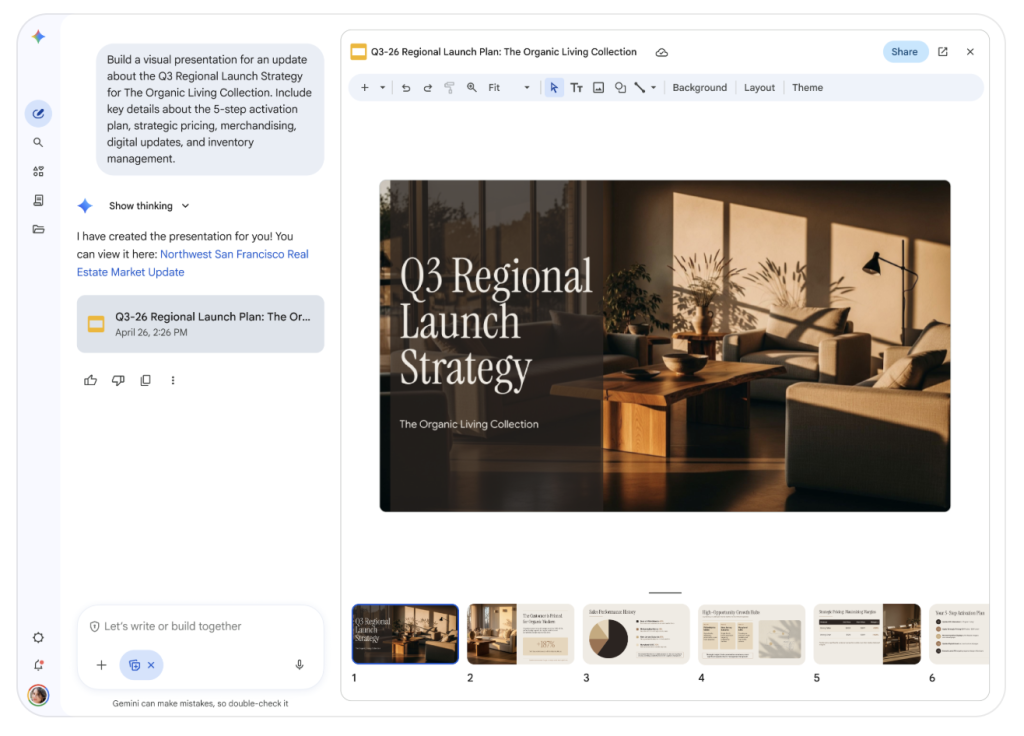Click the cloud saved status icon
This screenshot has height=736, width=1024.
[662, 52]
